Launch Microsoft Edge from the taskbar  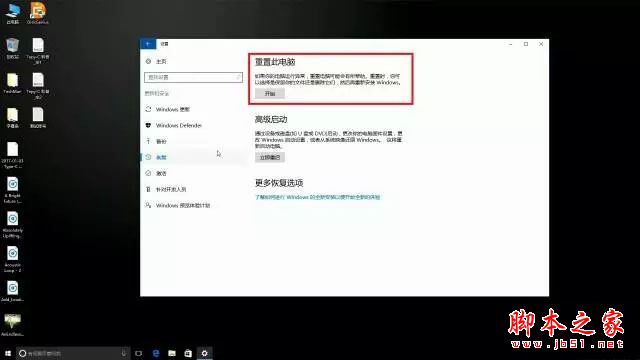156,353
